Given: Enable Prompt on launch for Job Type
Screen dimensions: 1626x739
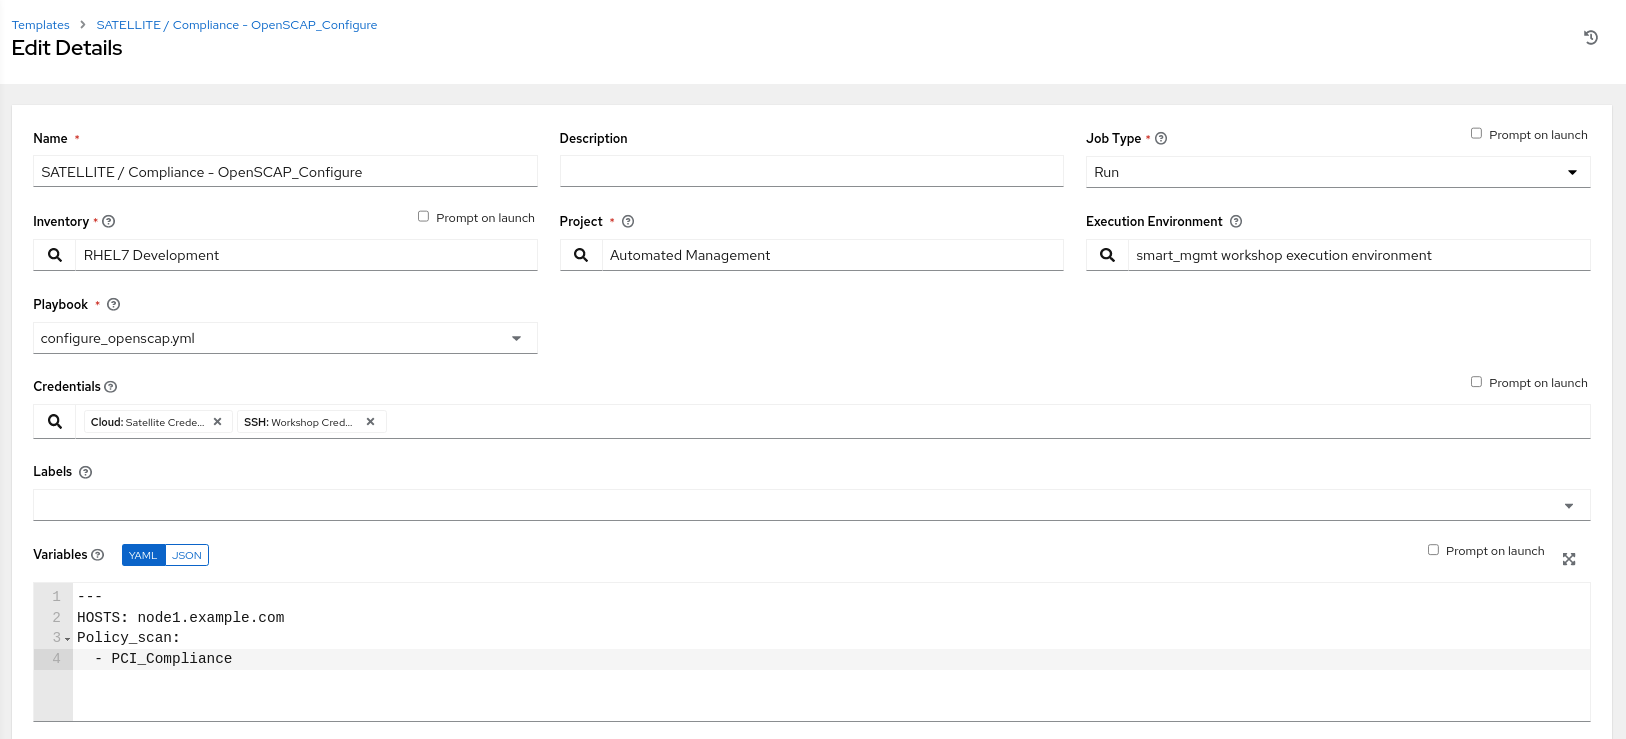Looking at the screenshot, I should click(x=1476, y=133).
